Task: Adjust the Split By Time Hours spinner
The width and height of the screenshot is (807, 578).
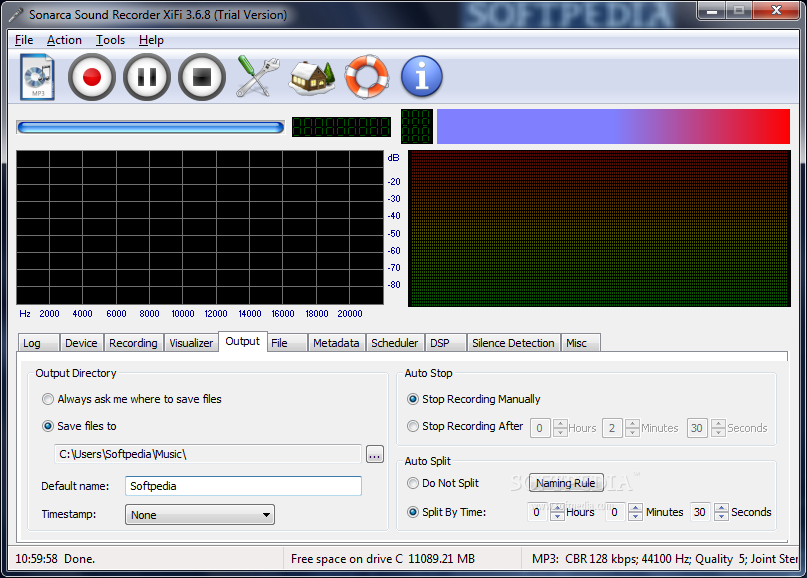Action: [557, 512]
